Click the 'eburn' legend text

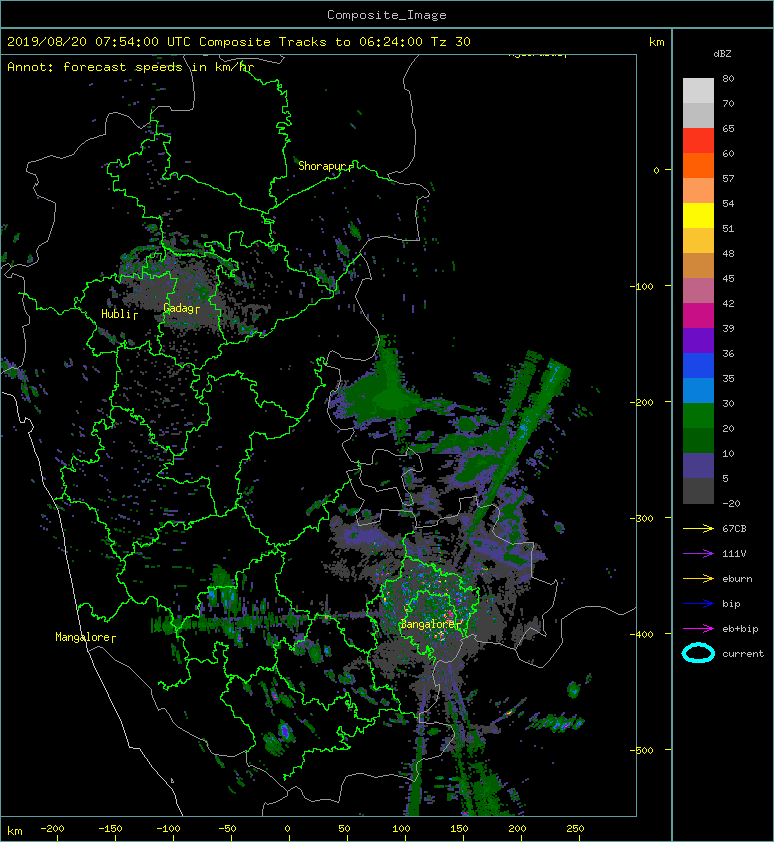[737, 578]
